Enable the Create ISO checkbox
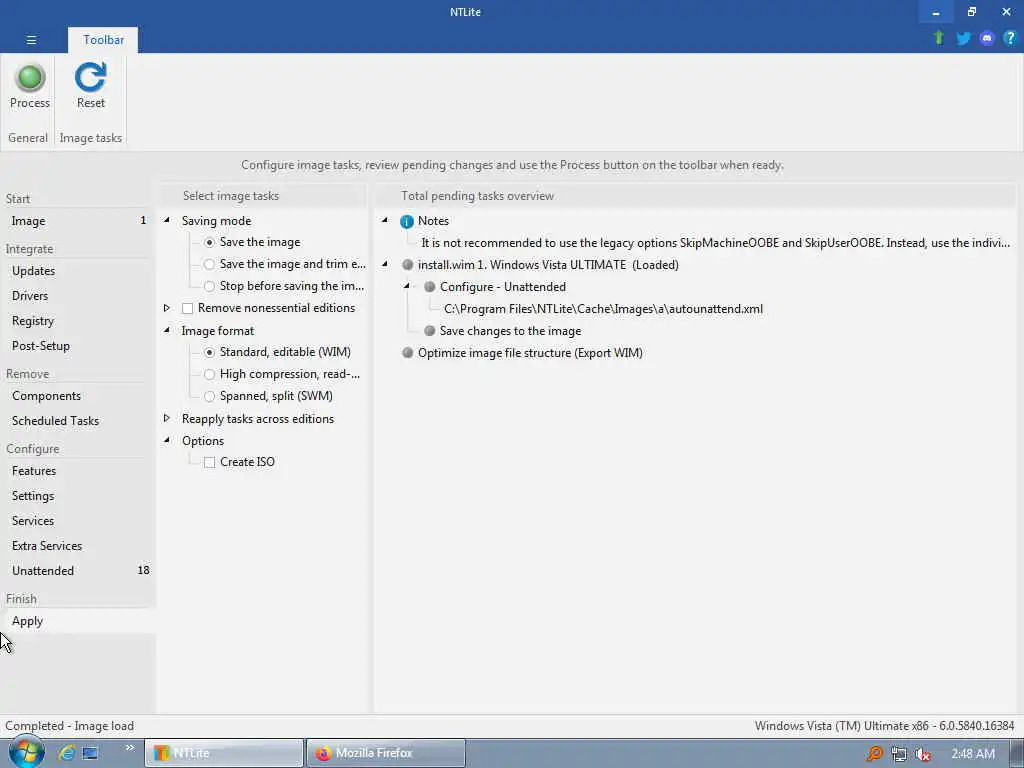This screenshot has height=768, width=1024. point(209,462)
